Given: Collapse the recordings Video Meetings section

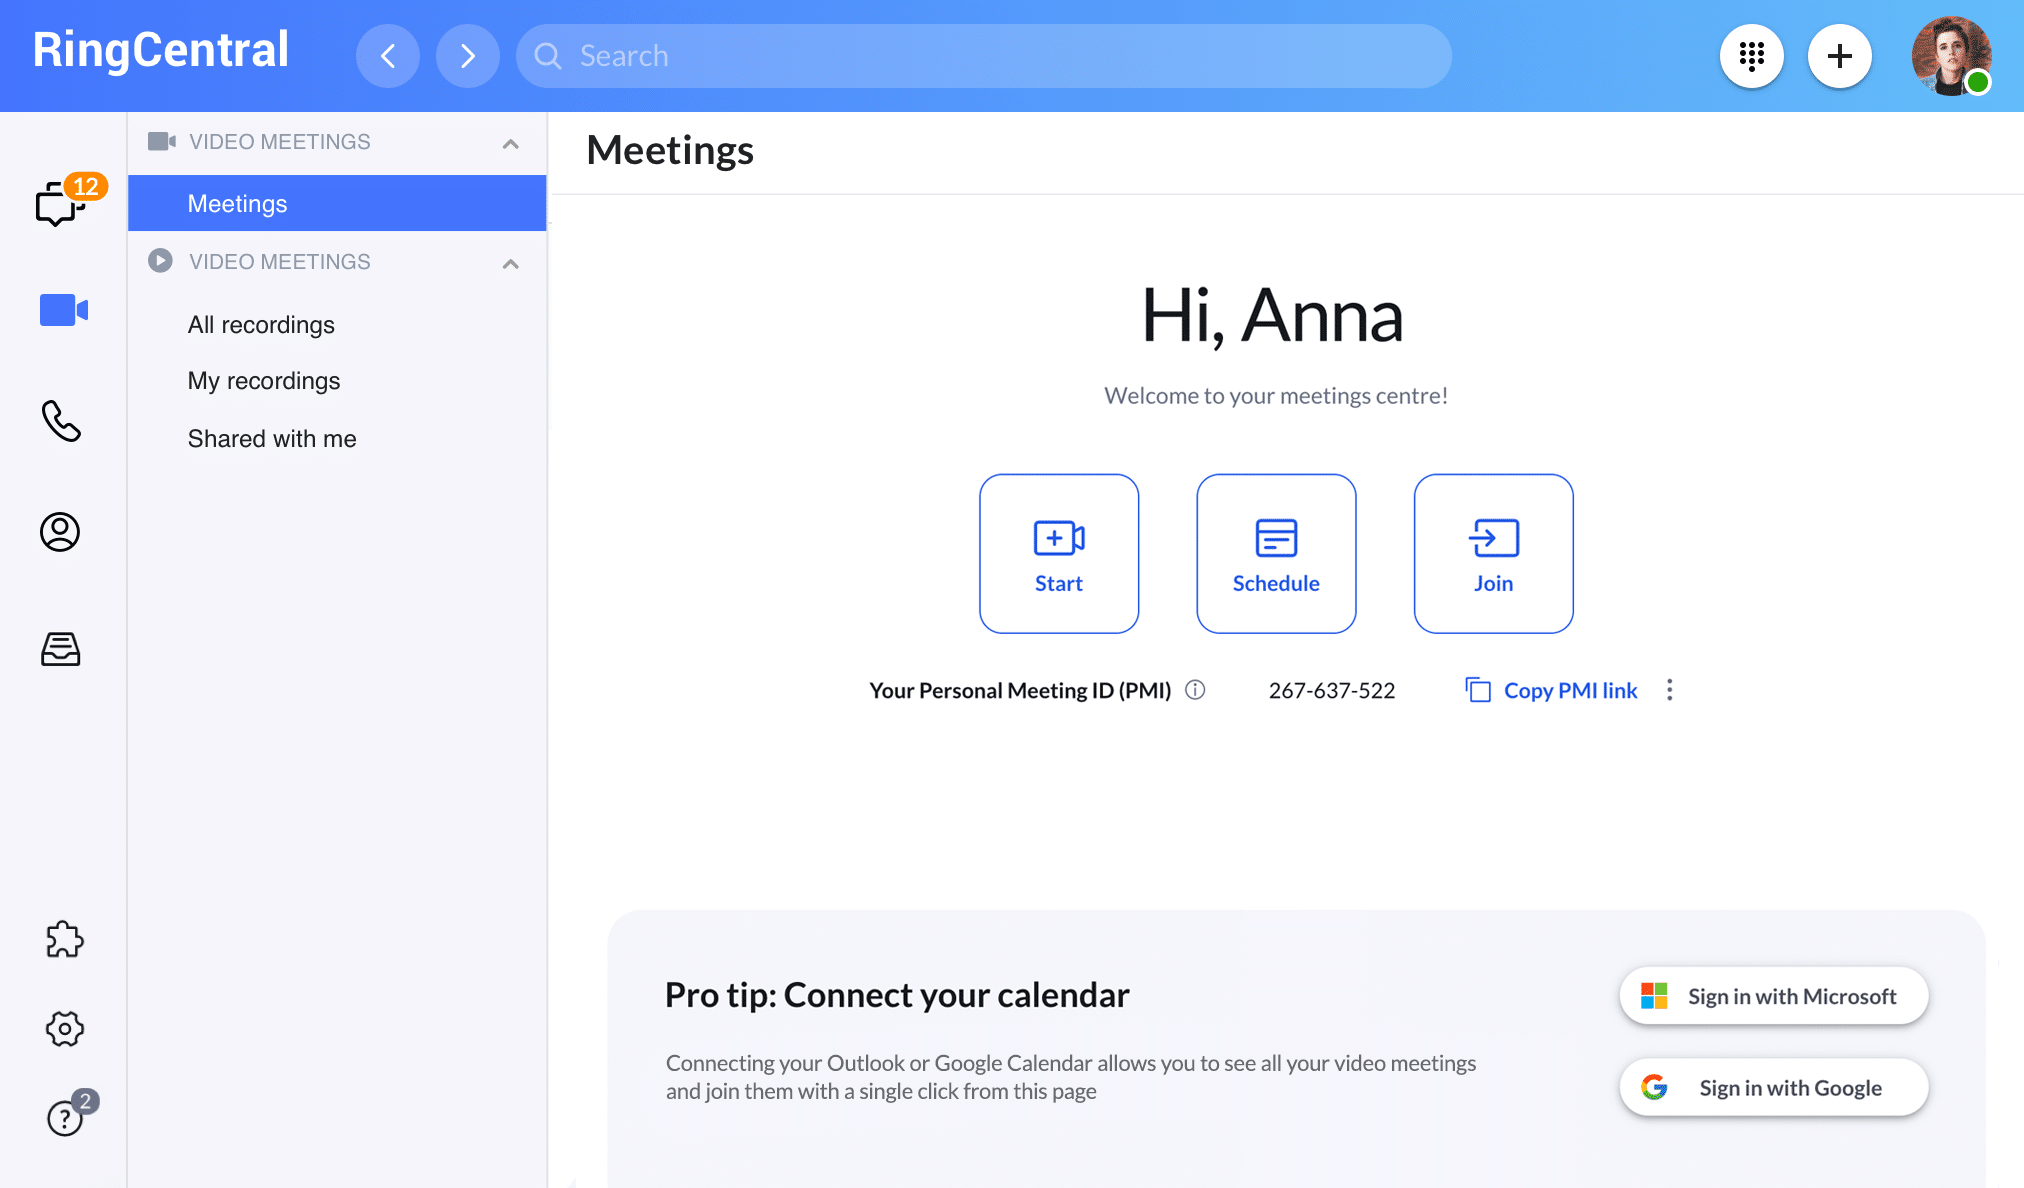Looking at the screenshot, I should pos(511,263).
